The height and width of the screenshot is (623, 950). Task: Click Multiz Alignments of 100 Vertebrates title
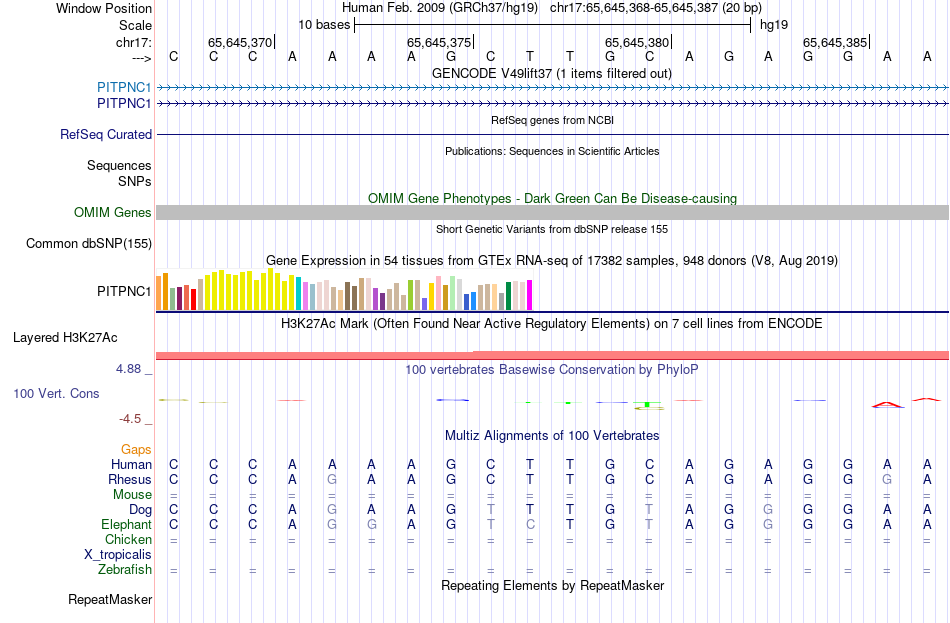(x=552, y=436)
